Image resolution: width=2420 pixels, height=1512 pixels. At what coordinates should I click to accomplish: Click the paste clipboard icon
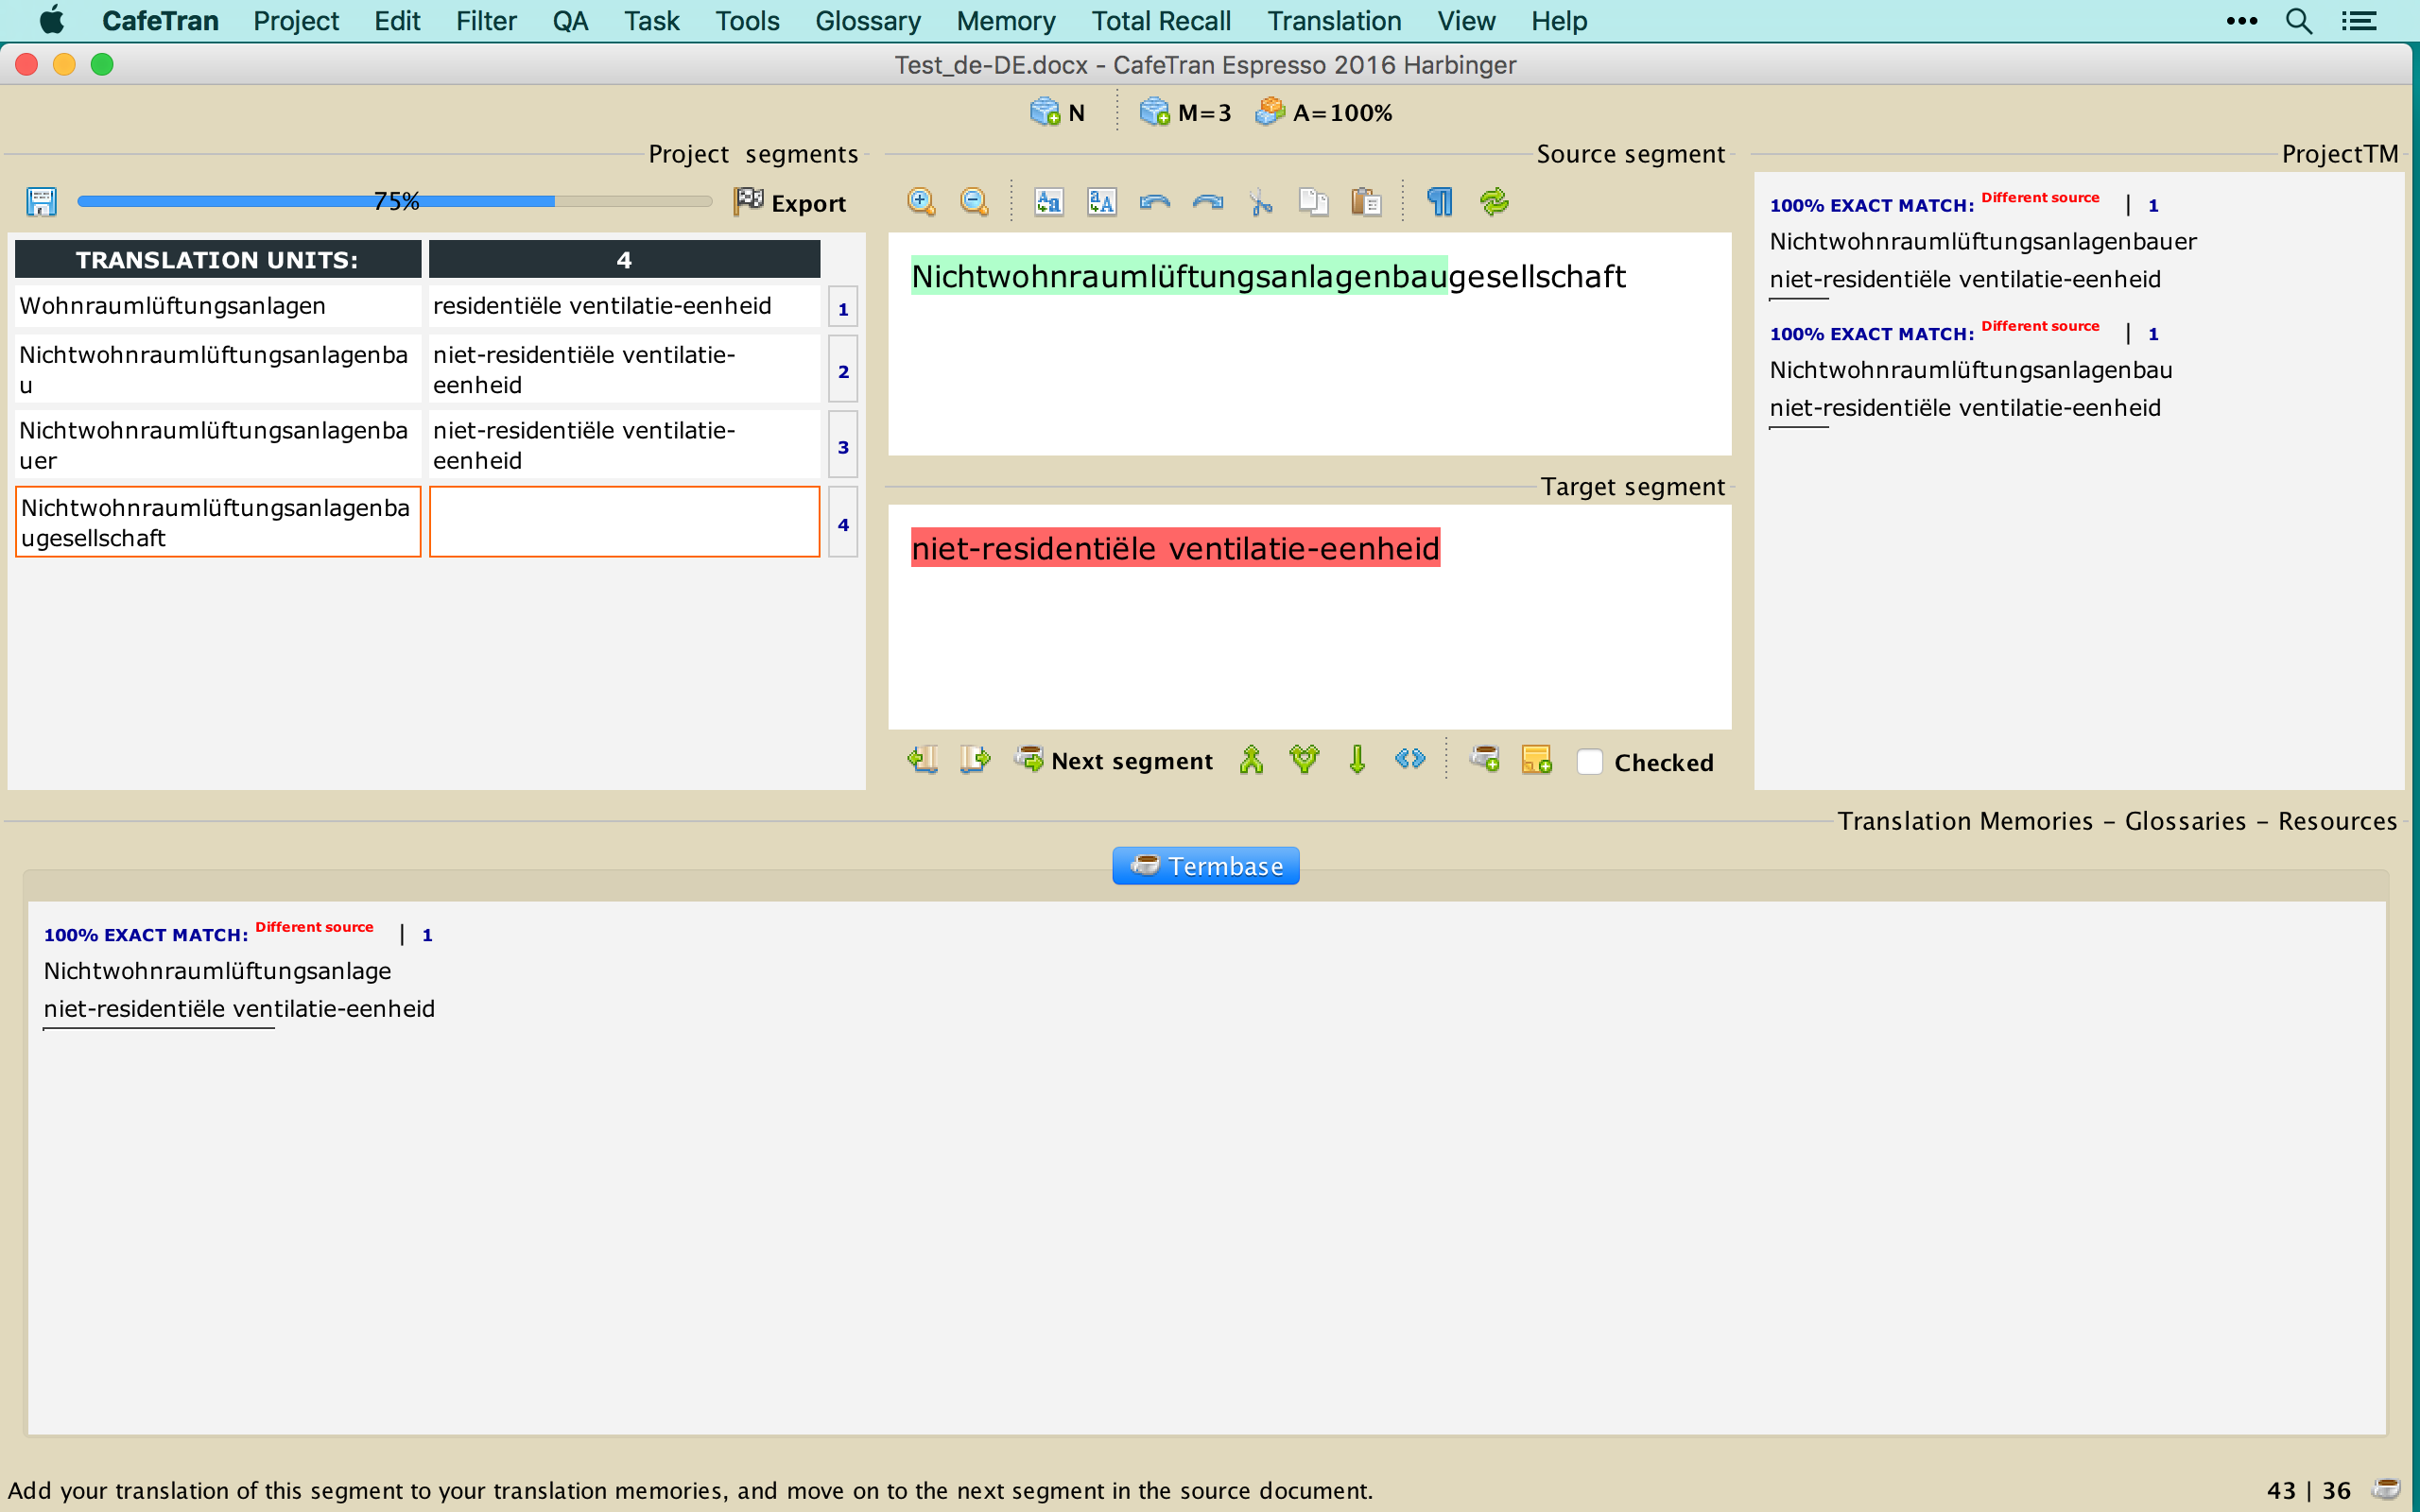point(1365,202)
